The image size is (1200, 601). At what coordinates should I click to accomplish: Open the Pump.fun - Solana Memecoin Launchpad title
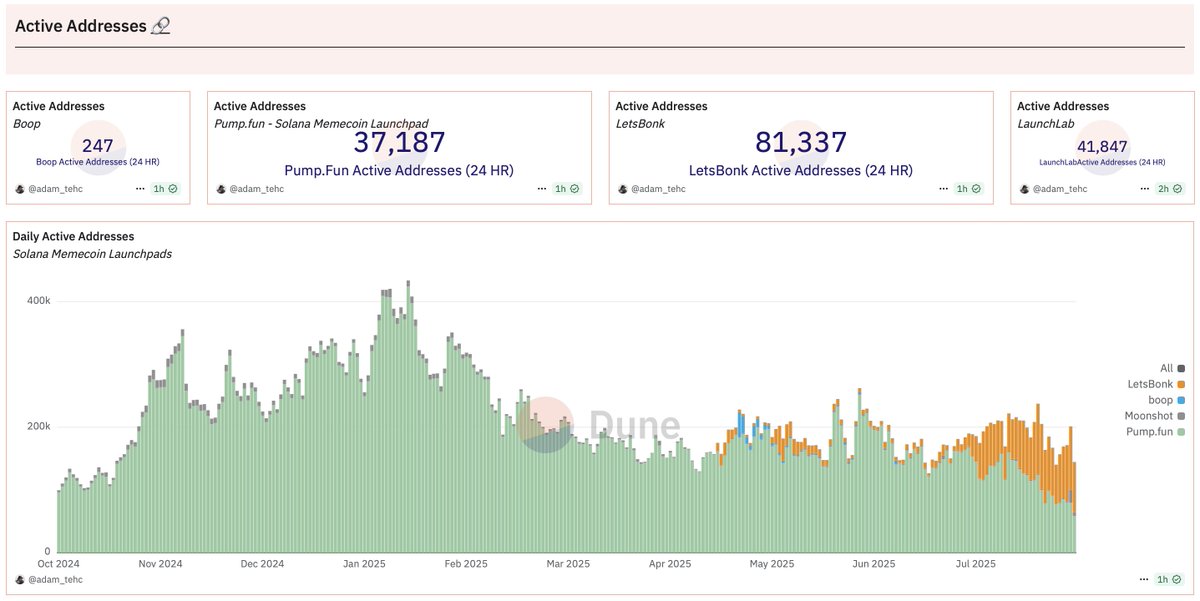point(323,123)
